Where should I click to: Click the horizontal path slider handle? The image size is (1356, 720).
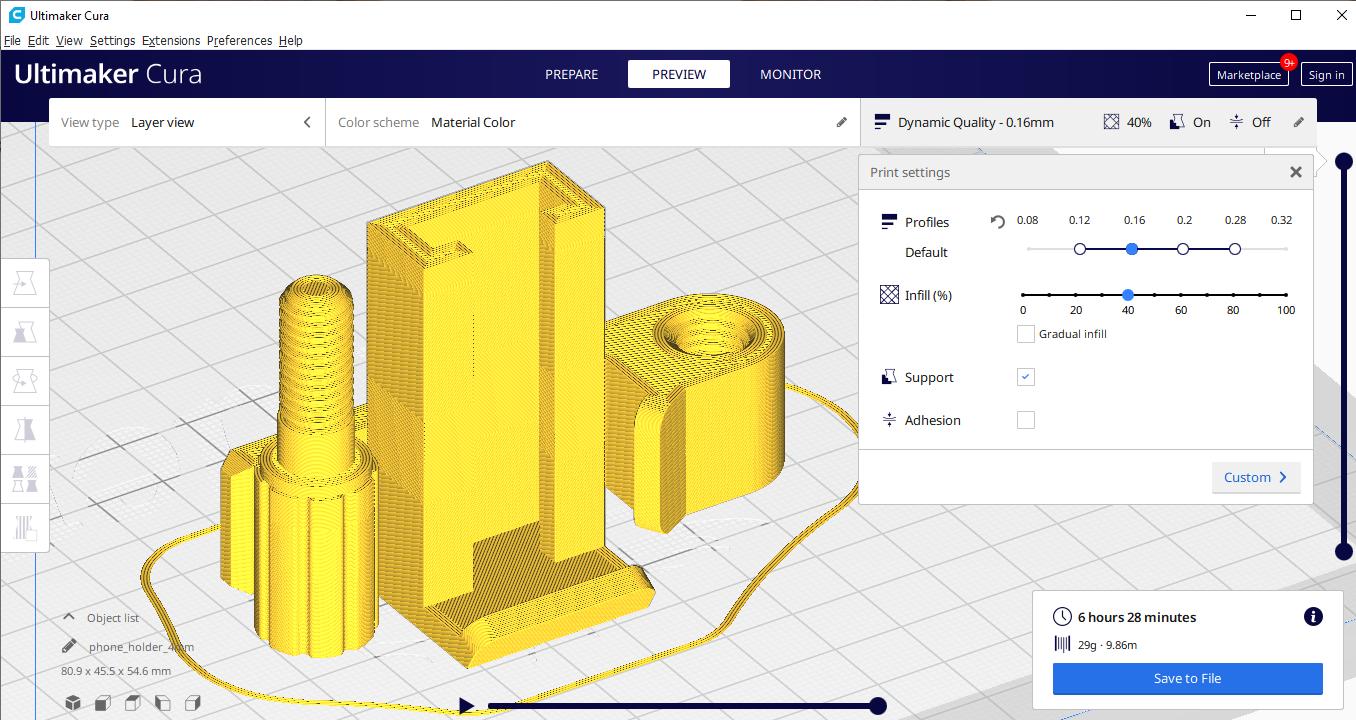click(878, 706)
